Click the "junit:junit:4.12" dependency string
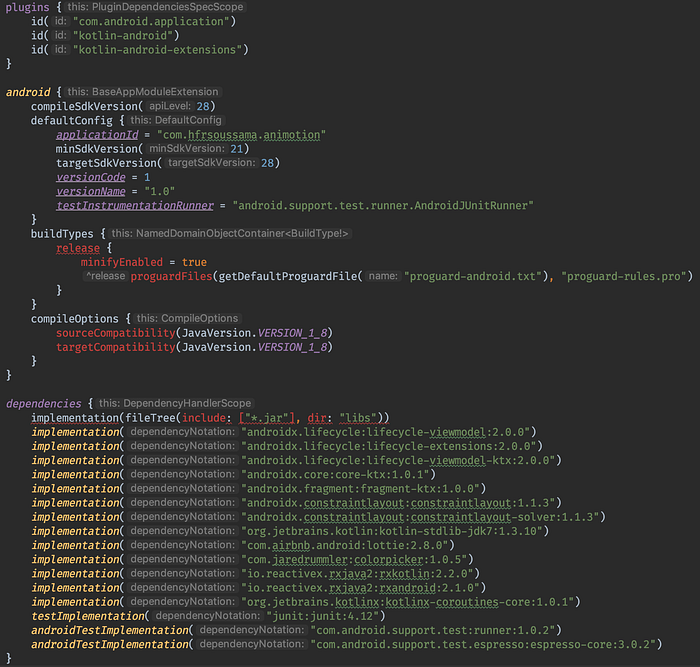This screenshot has height=667, width=700. pyautogui.click(x=322, y=616)
